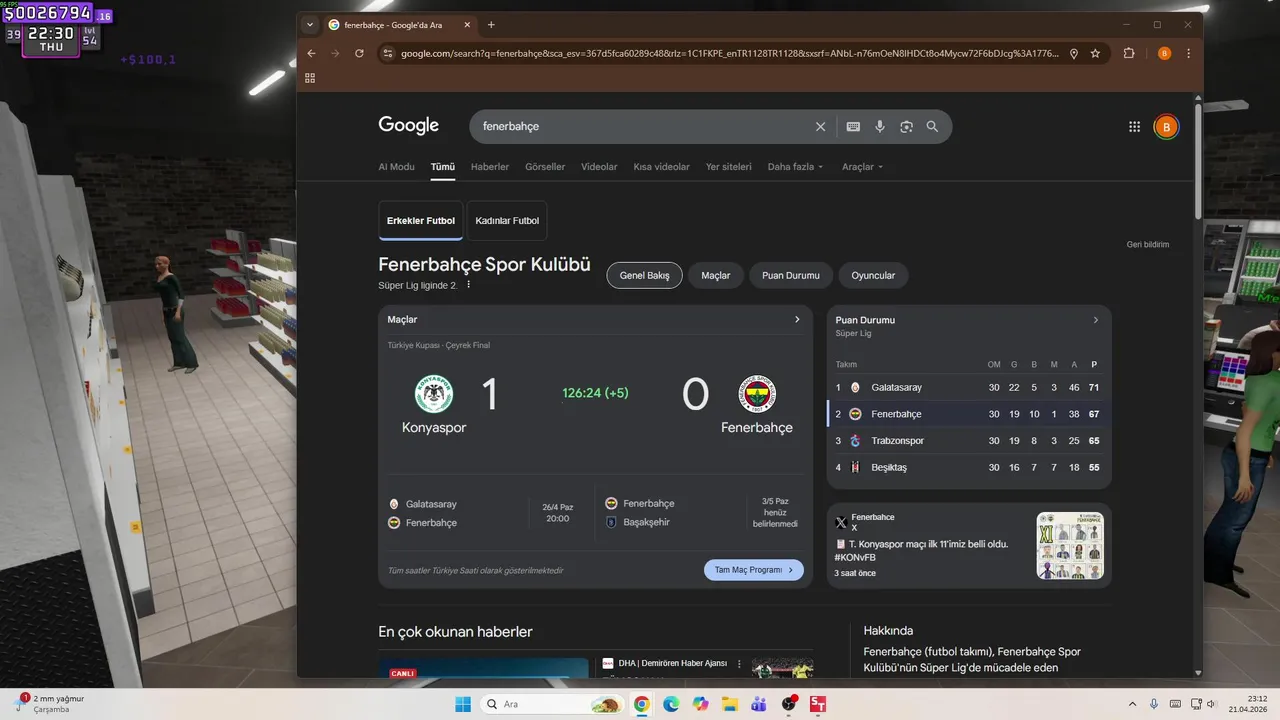Show hidden system tray icons
Screen dimensions: 1280x720
pos(1132,704)
